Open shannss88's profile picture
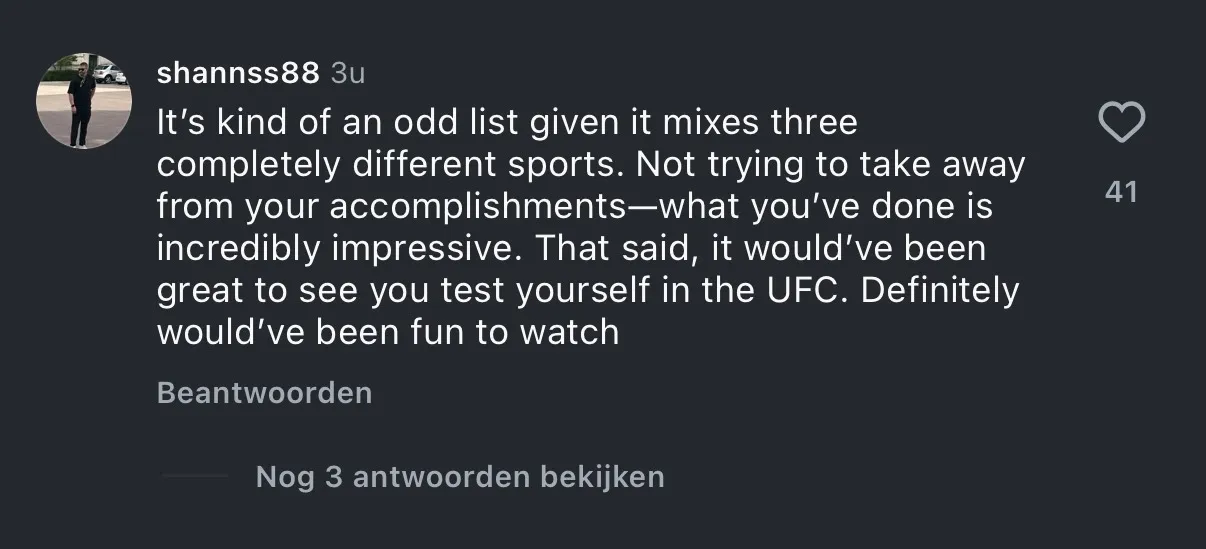The height and width of the screenshot is (549, 1206). 84,101
